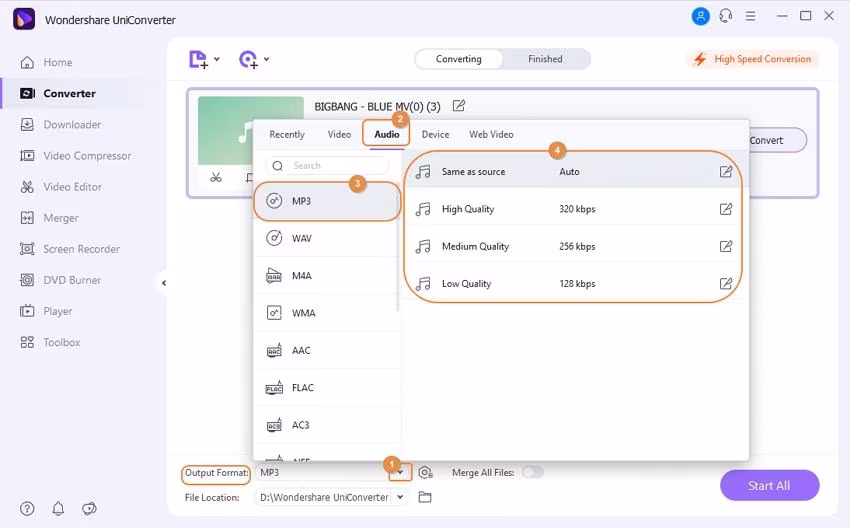Open the Player module

[46, 311]
